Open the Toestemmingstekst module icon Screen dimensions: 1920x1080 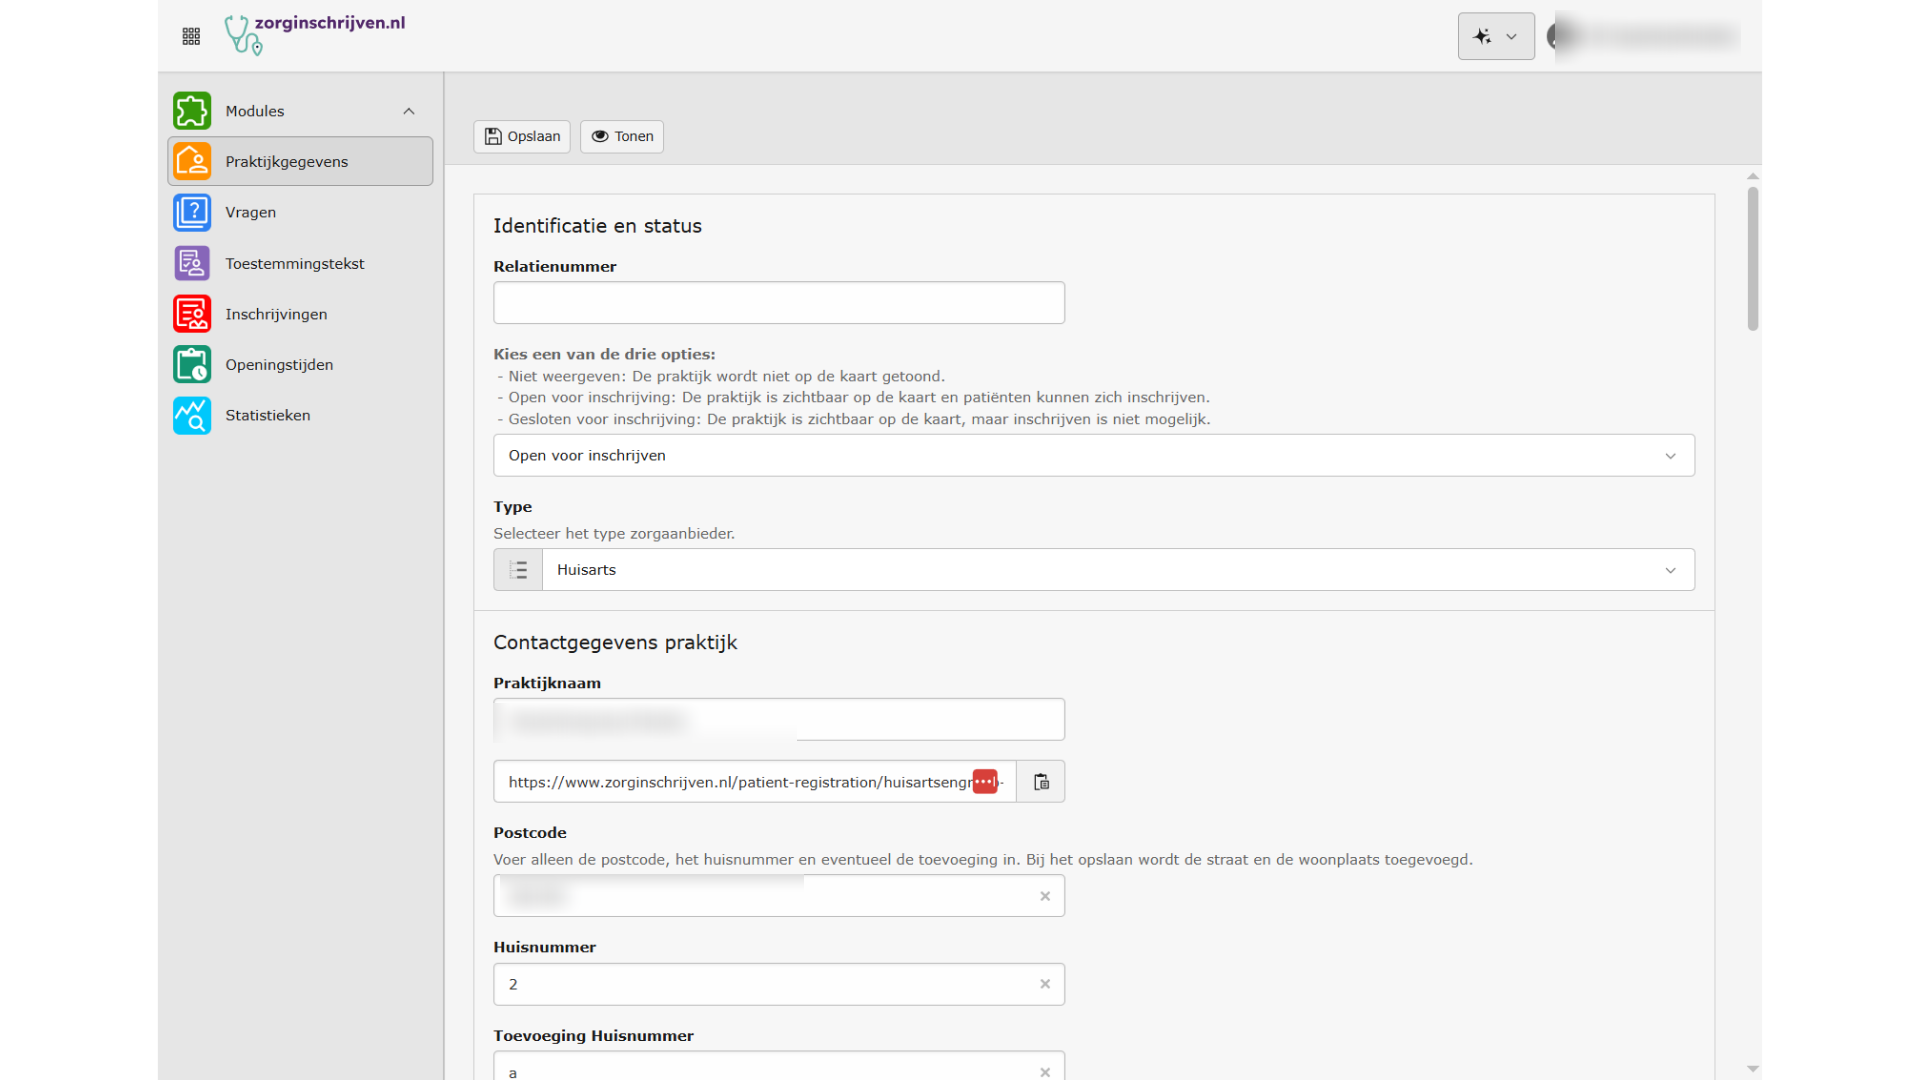click(x=192, y=263)
